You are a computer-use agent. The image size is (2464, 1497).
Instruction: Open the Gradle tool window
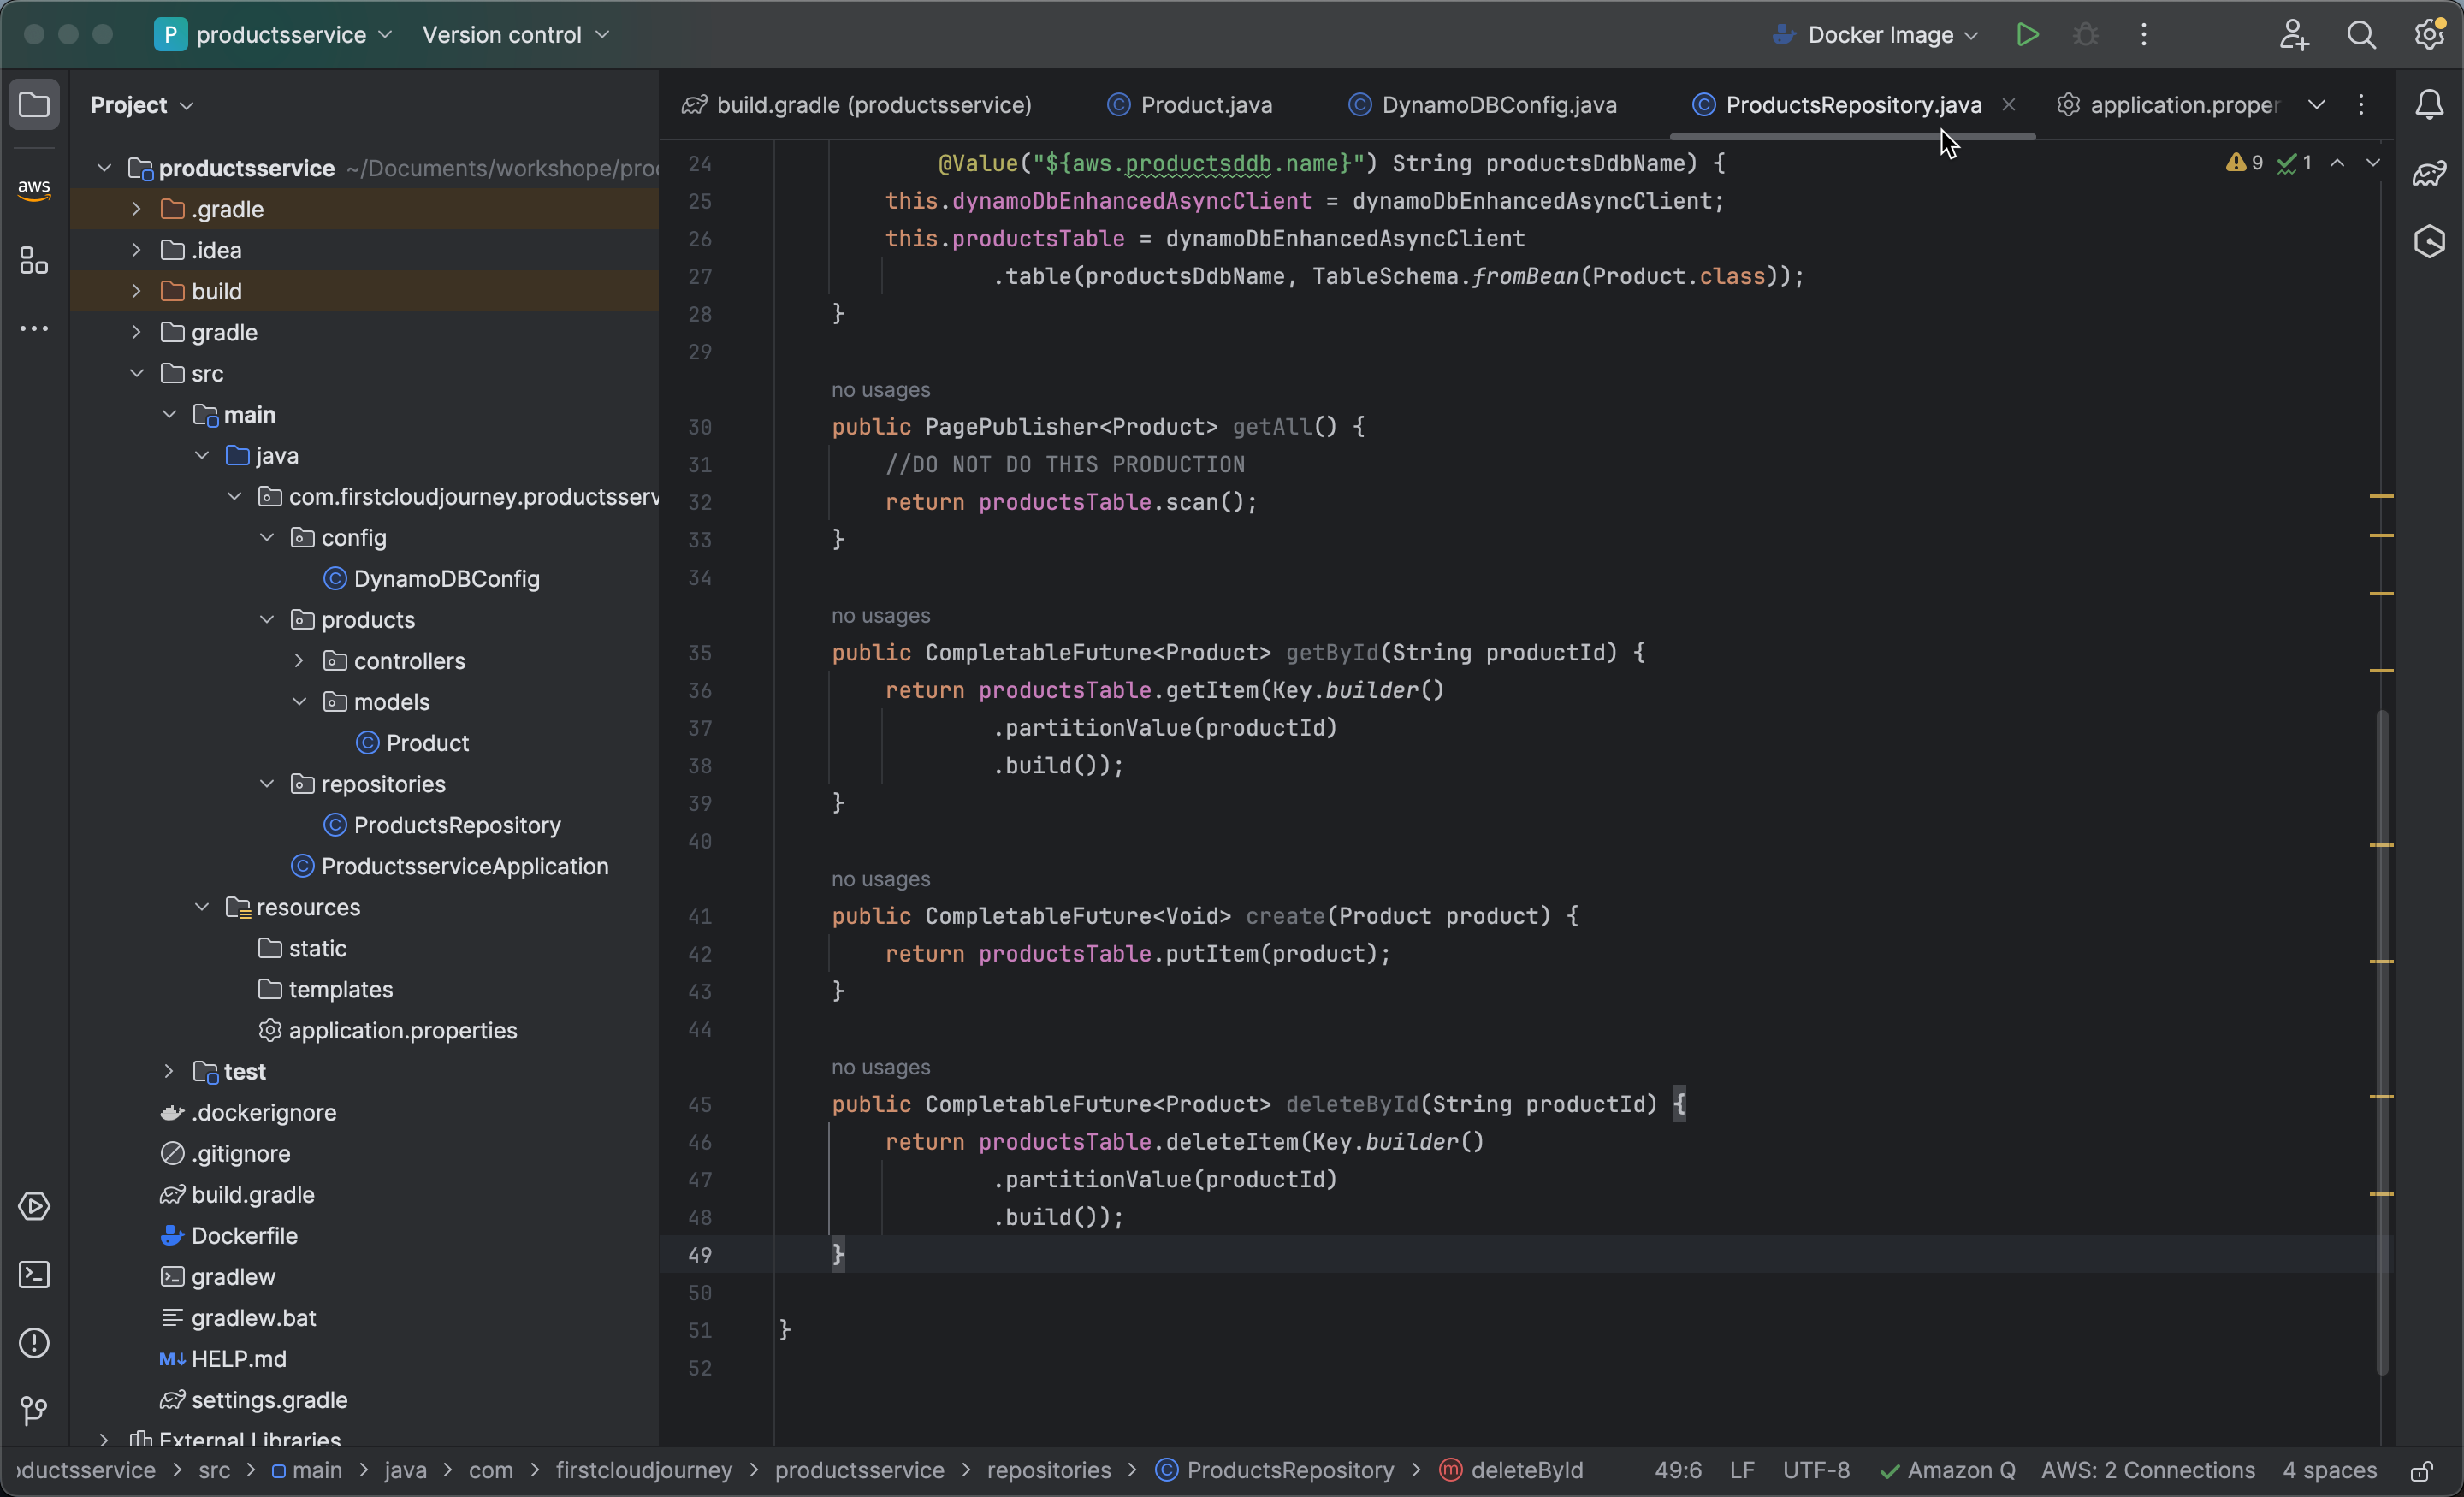click(x=2429, y=173)
